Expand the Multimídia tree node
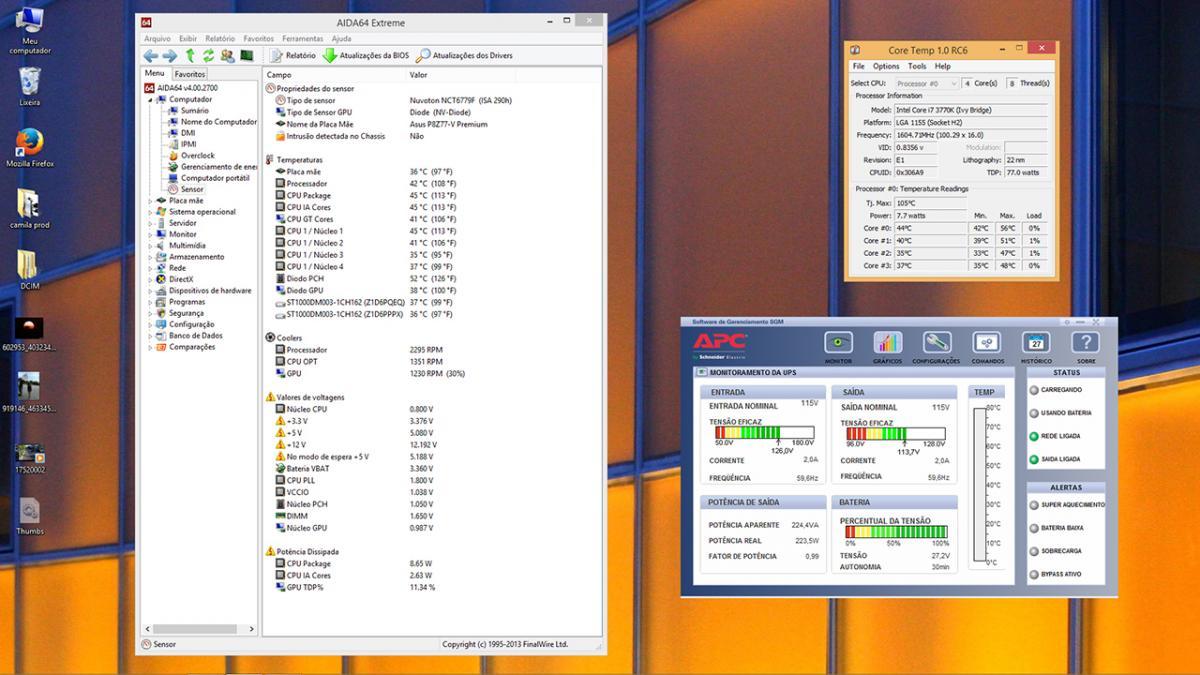 151,245
